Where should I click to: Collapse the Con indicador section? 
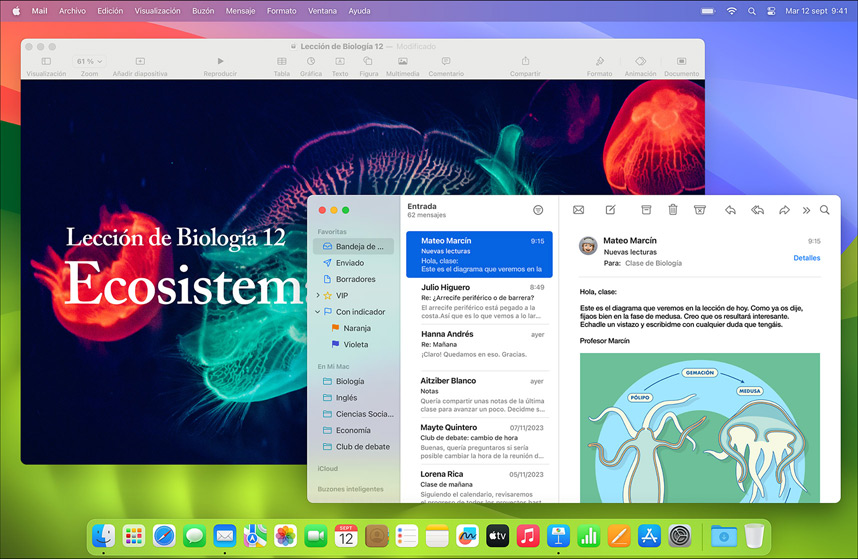(318, 312)
